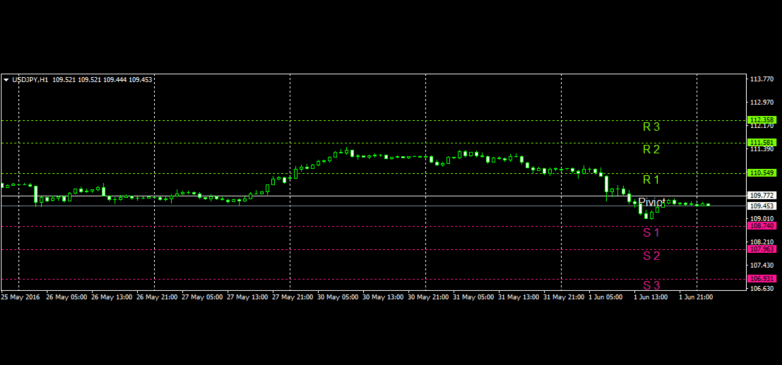Click the 26 May 21:00 time label
This screenshot has height=365, width=782.
point(157,297)
